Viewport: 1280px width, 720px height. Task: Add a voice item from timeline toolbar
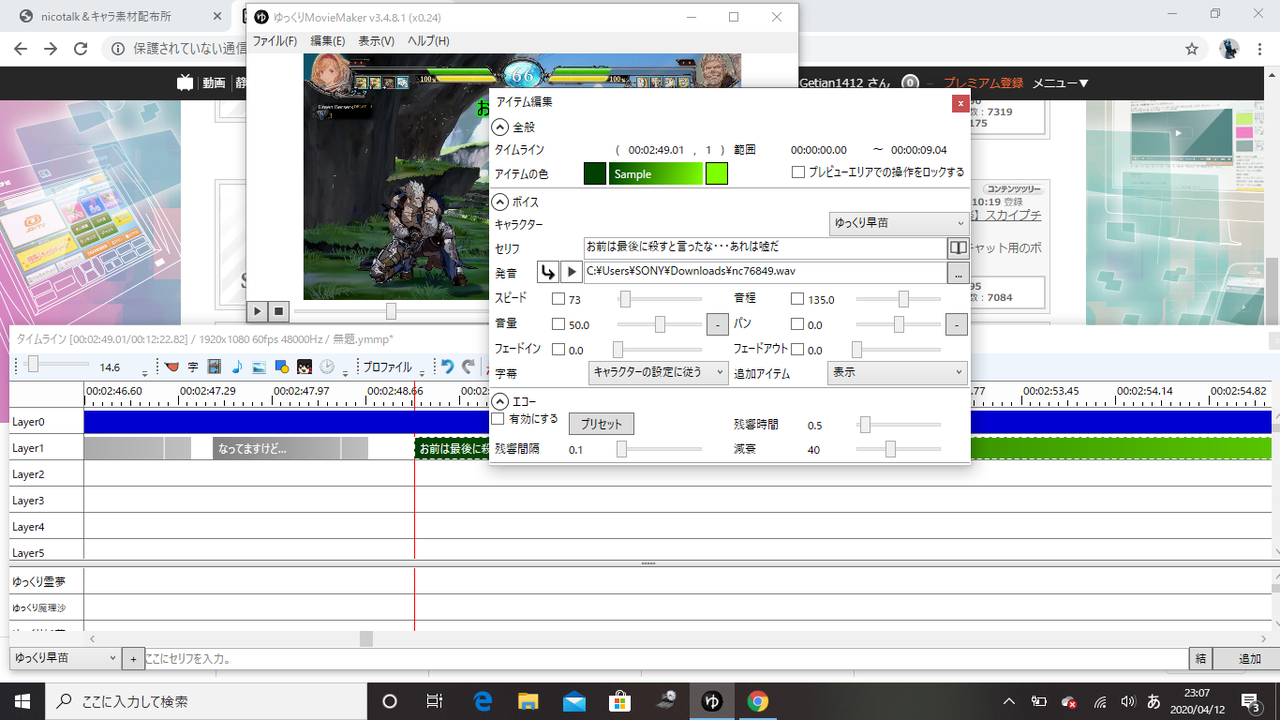172,367
